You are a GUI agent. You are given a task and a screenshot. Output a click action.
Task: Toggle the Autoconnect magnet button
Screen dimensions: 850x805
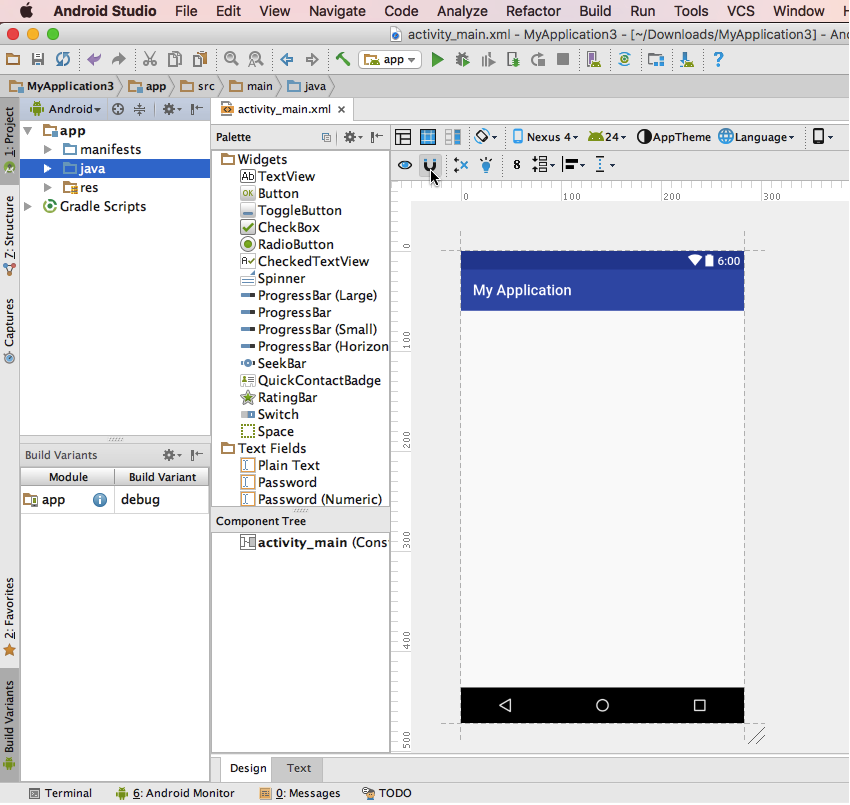point(429,165)
